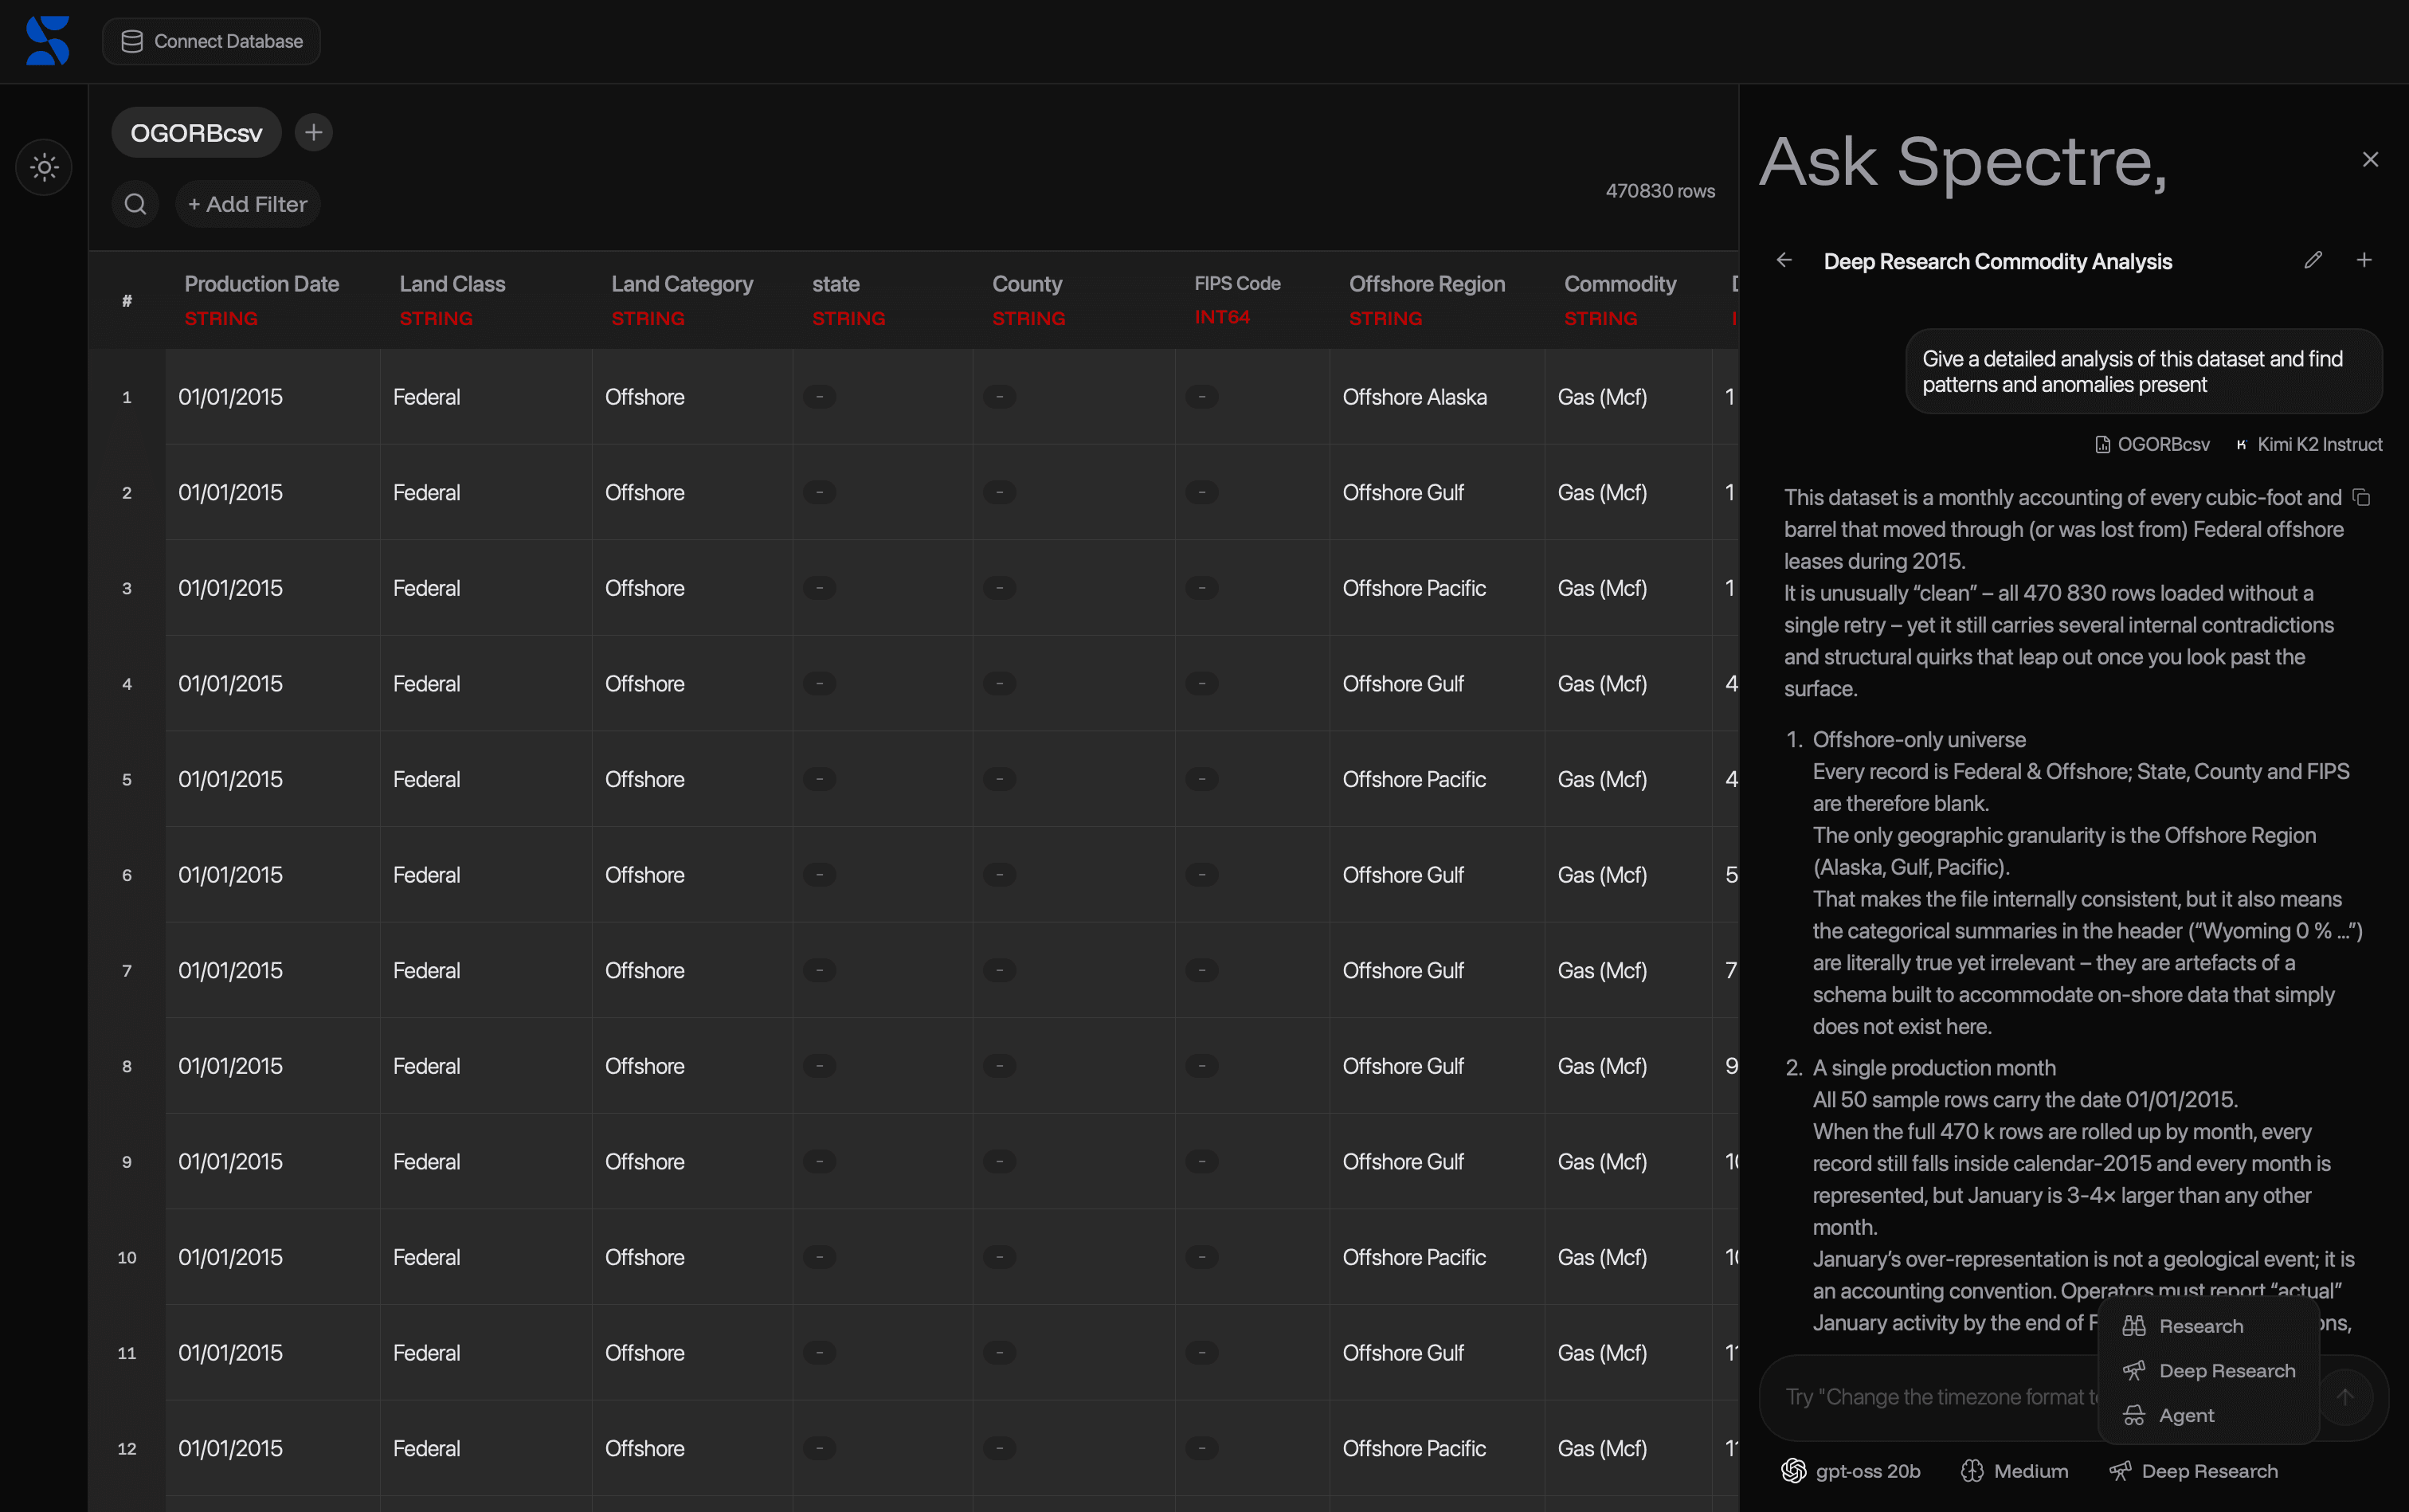This screenshot has width=2409, height=1512.
Task: Select Research mode from popup menu
Action: pyautogui.click(x=2200, y=1326)
